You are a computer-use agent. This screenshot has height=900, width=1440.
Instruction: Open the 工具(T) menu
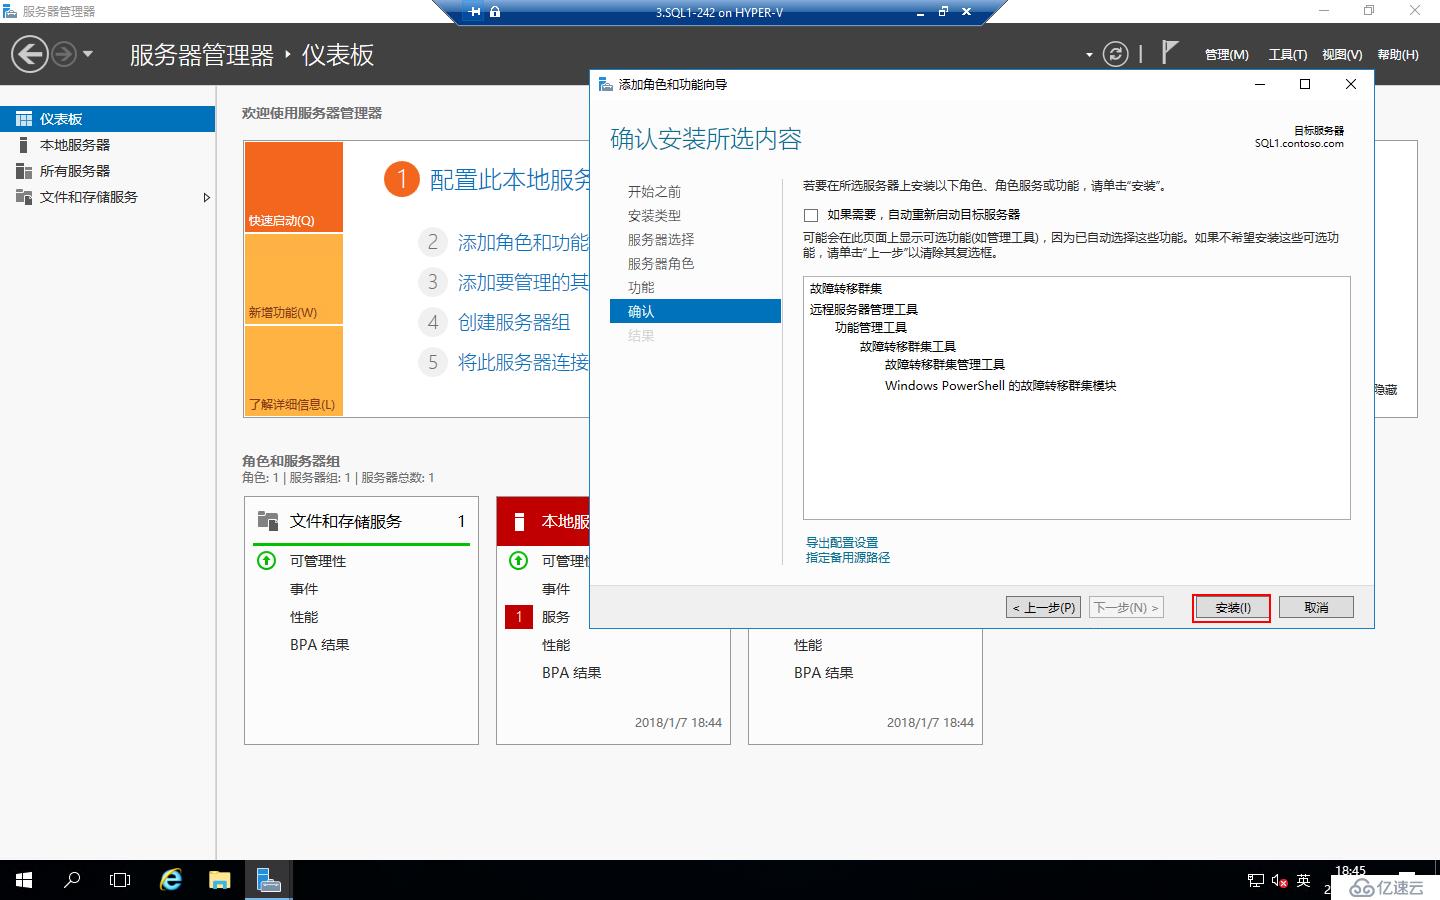[1288, 55]
